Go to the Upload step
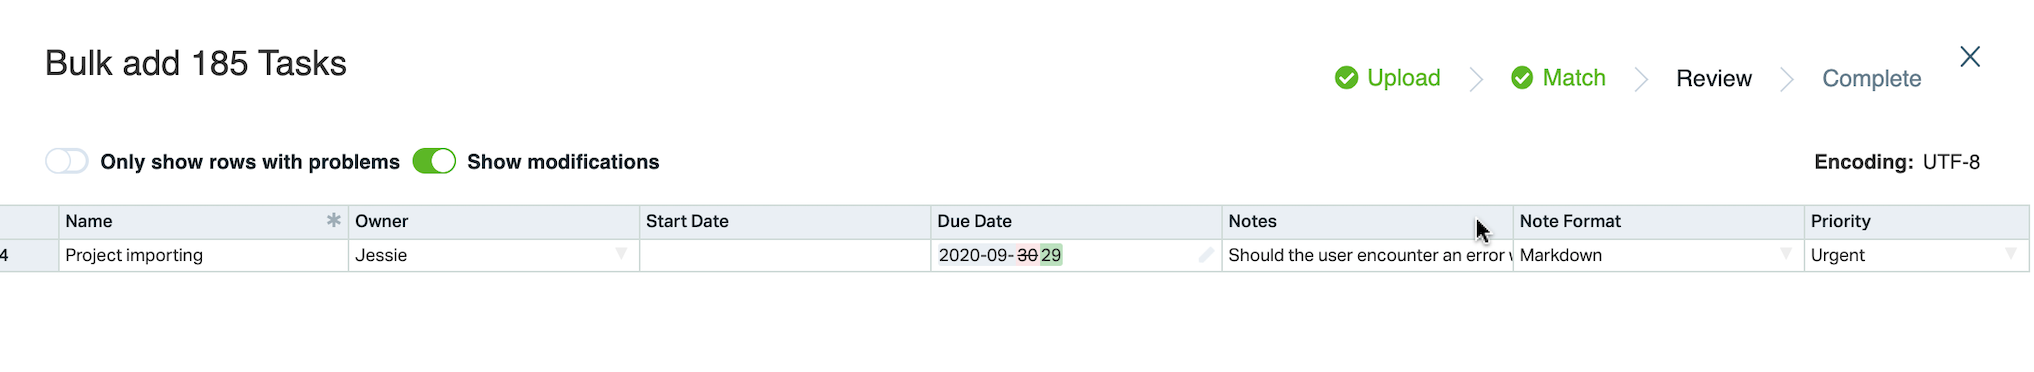 (1403, 78)
